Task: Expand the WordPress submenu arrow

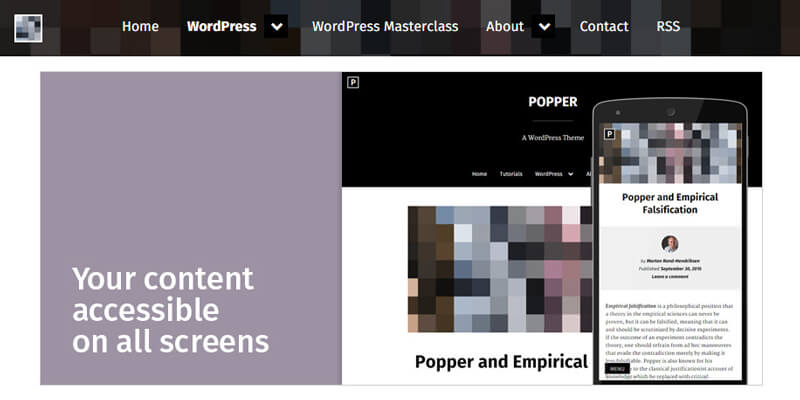Action: [x=276, y=27]
